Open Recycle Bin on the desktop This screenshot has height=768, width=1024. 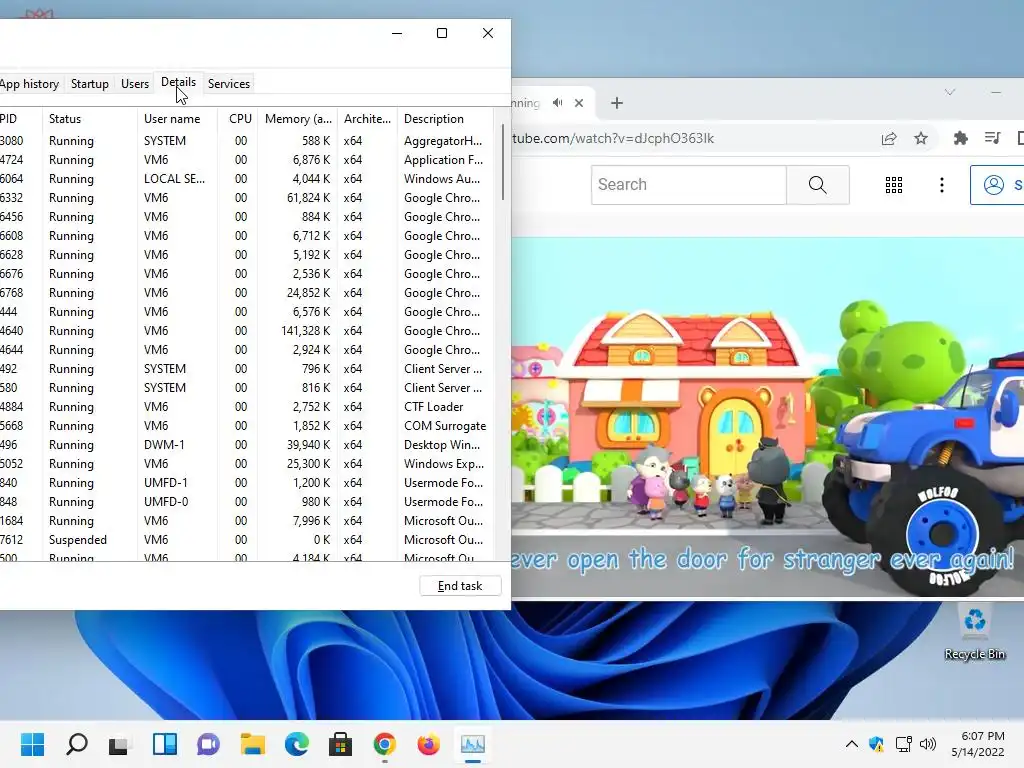point(974,632)
